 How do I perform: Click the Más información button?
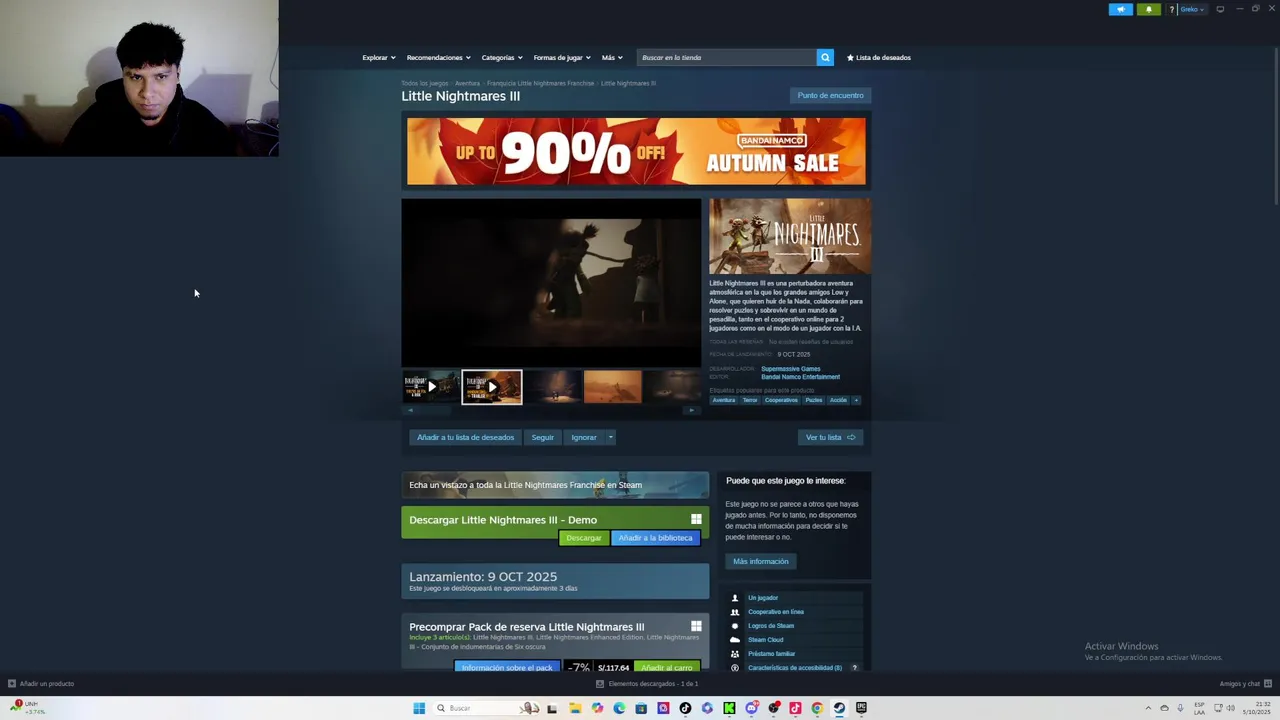[x=760, y=561]
